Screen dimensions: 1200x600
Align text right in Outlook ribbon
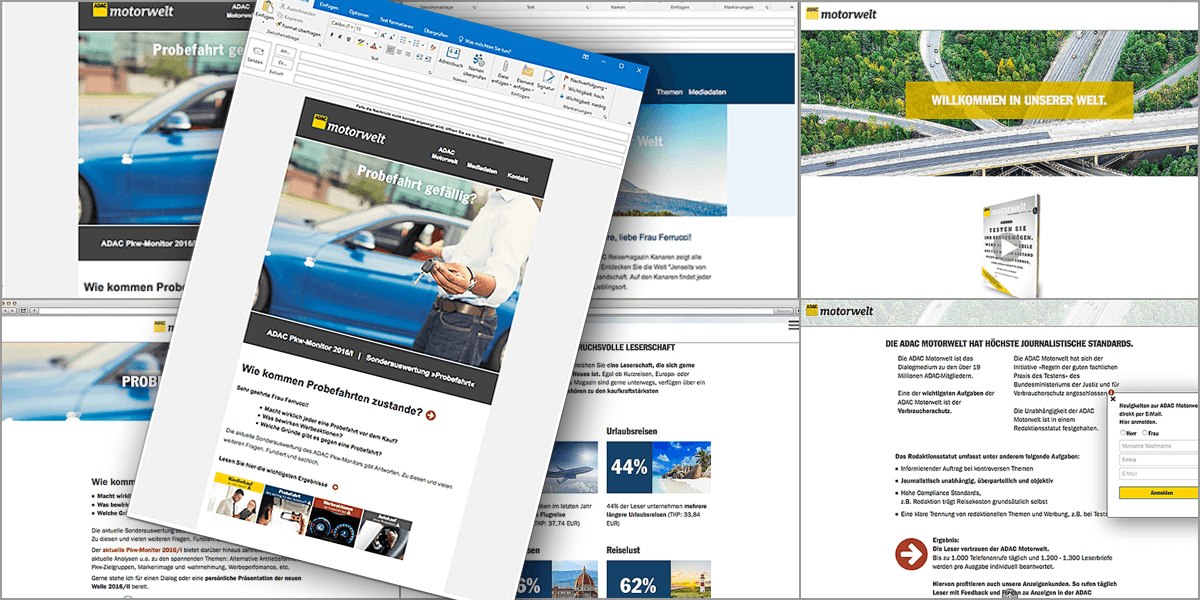407,54
